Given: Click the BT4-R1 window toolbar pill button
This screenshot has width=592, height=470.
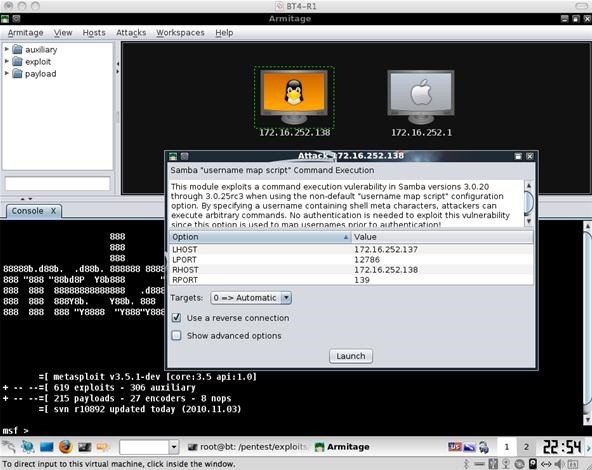Looking at the screenshot, I should (582, 6).
